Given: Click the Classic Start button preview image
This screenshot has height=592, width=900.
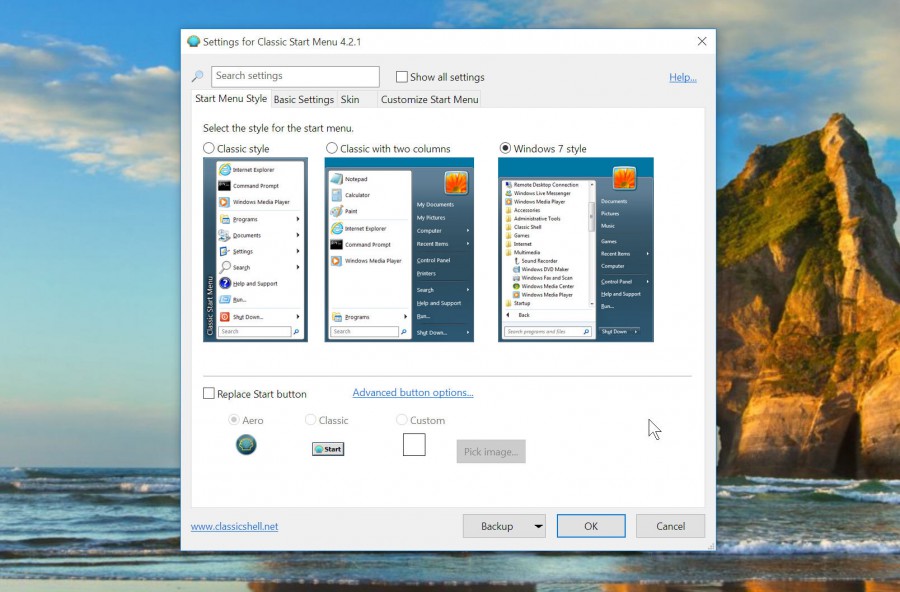Looking at the screenshot, I should coord(327,448).
